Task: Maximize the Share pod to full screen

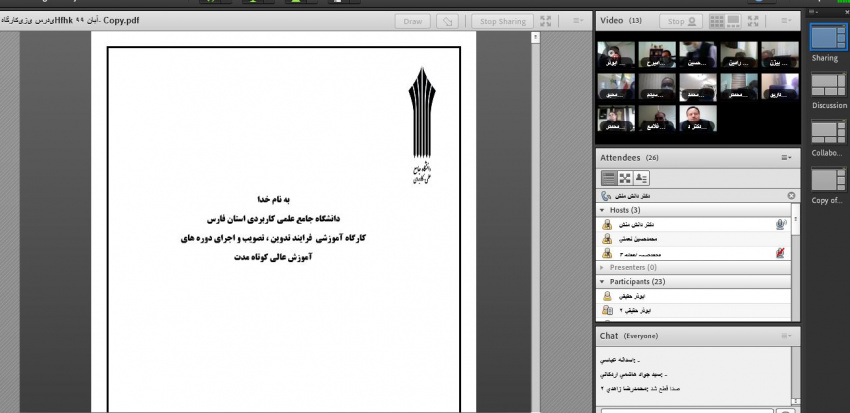Action: [546, 21]
